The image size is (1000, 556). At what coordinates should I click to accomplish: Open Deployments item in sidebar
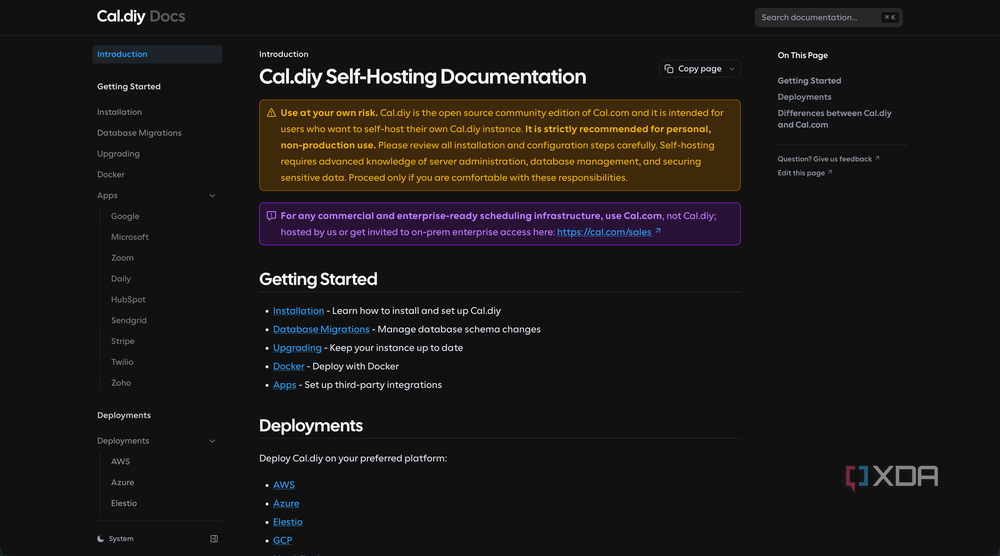click(123, 441)
